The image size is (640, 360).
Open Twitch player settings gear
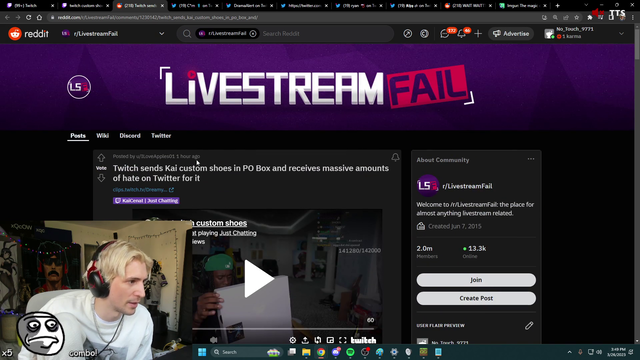tap(293, 340)
